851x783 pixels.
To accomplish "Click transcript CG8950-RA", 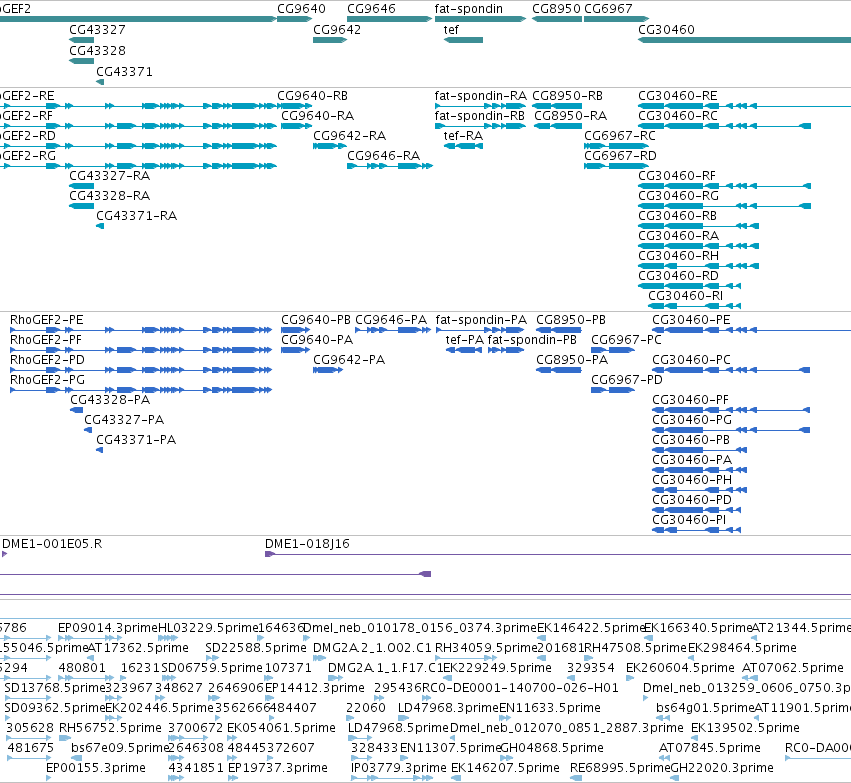I will pyautogui.click(x=570, y=116).
